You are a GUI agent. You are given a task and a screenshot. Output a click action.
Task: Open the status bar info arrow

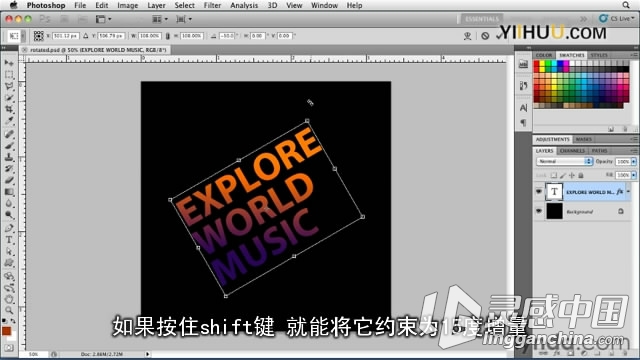(147, 354)
